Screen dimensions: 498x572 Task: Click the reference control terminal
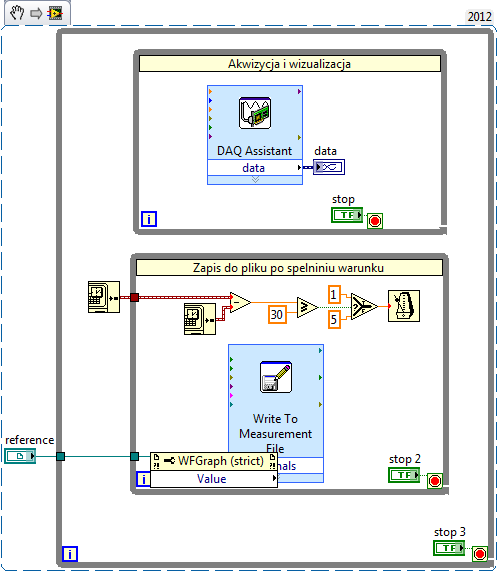click(20, 456)
